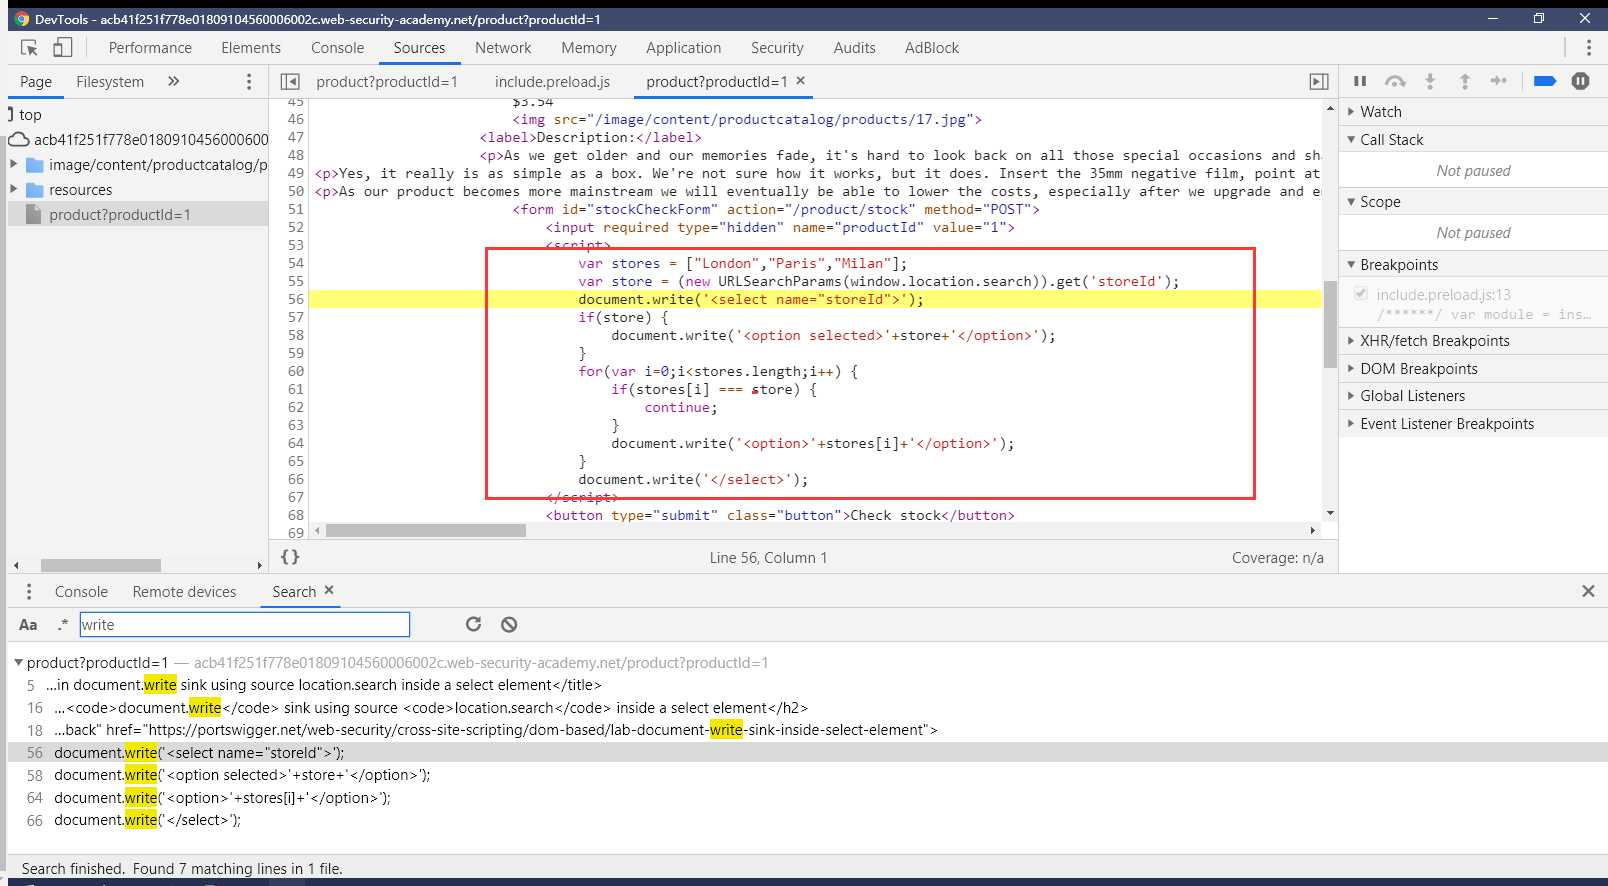
Task: Open the Console panel tab
Action: point(337,47)
